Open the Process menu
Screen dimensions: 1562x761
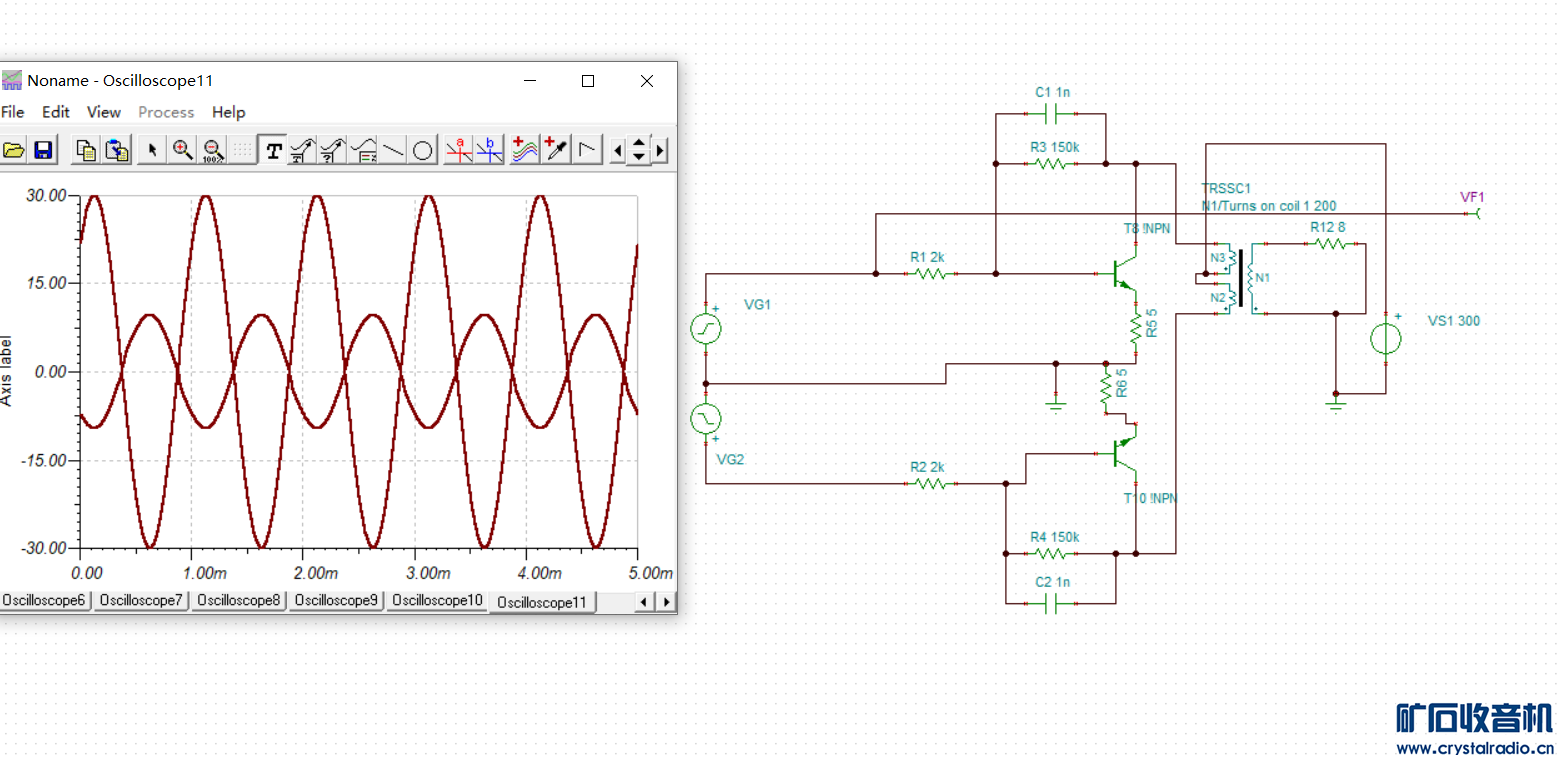pyautogui.click(x=166, y=112)
